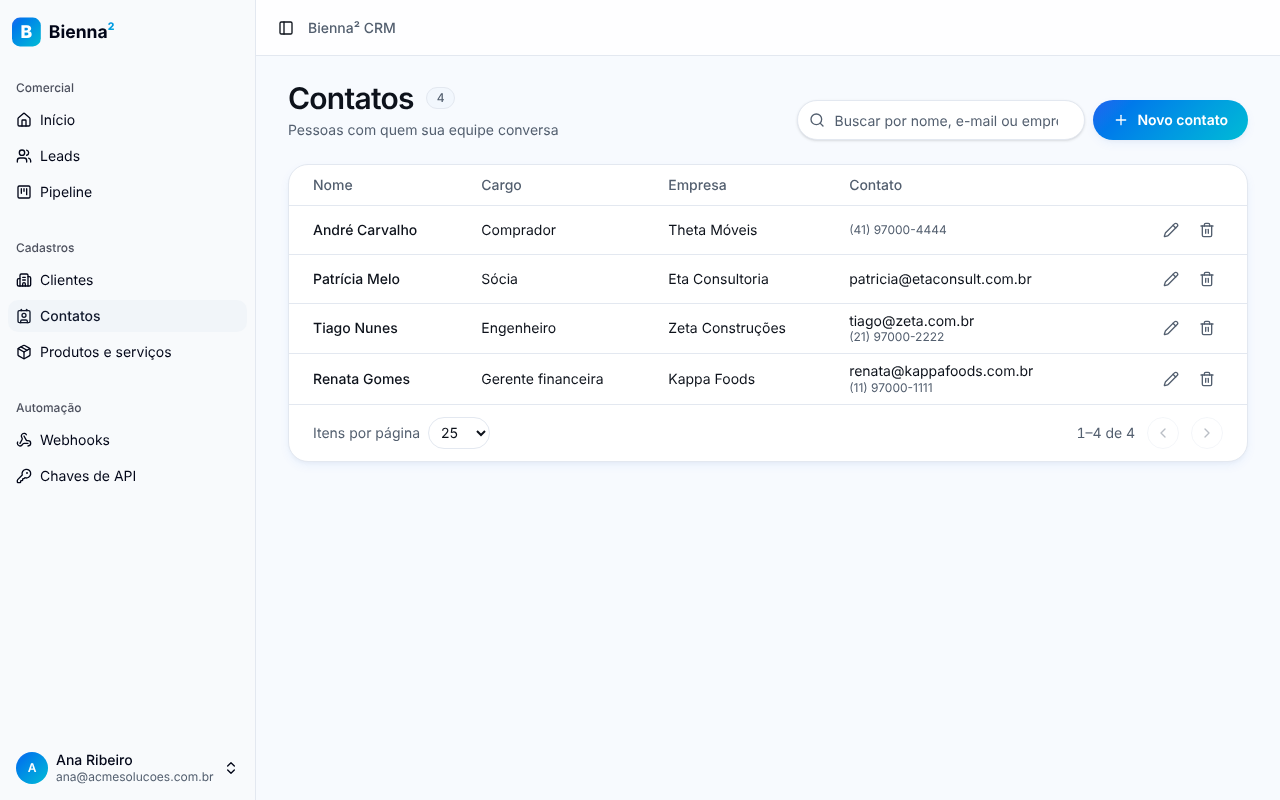Click the Novo contato button
This screenshot has height=800, width=1280.
coord(1170,120)
